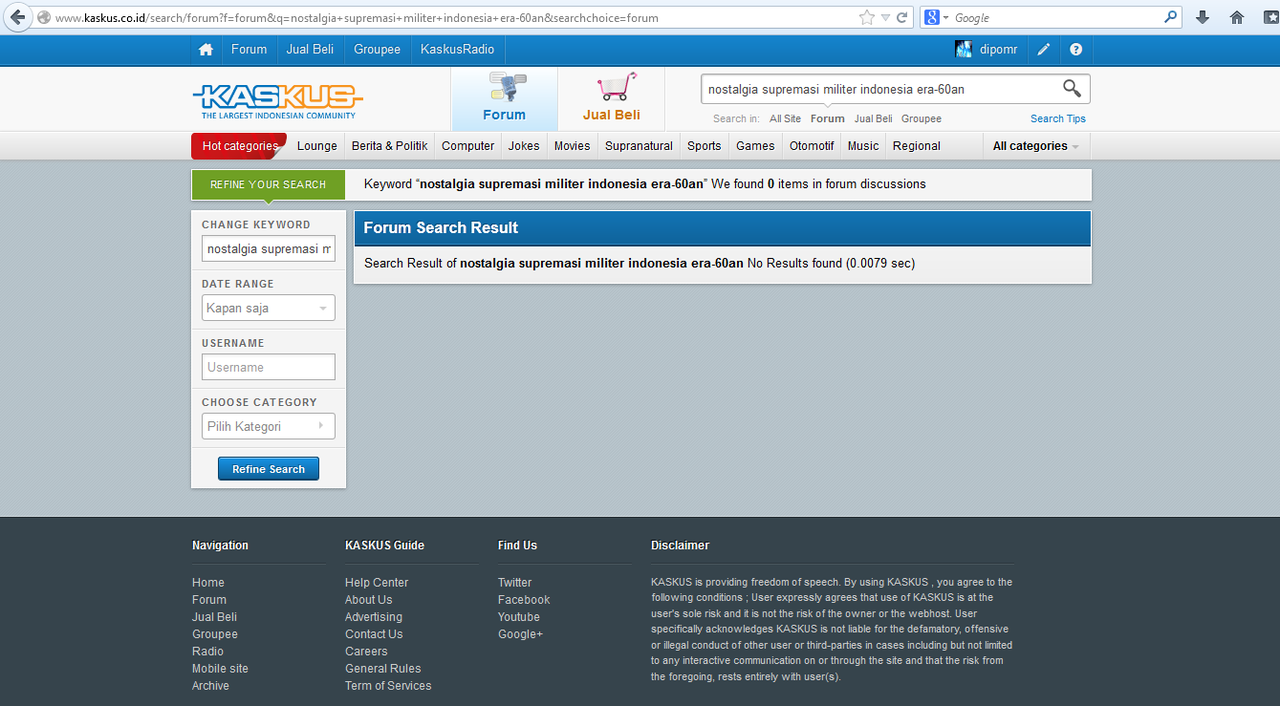Click the Kaskus search magnifier button
1280x706 pixels.
1072,88
